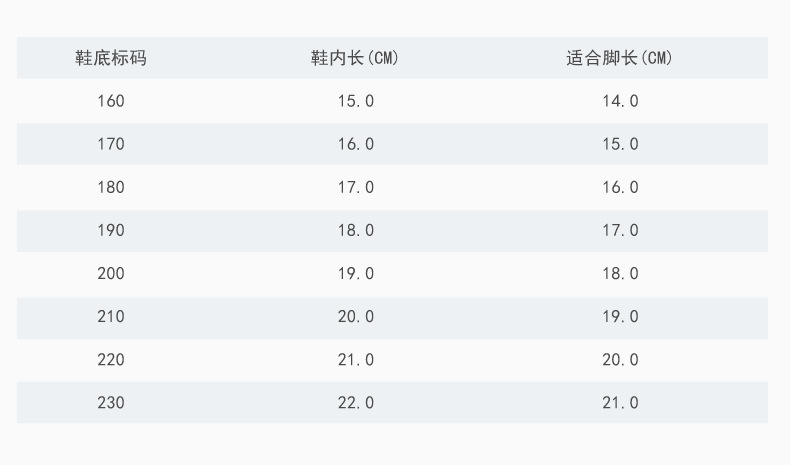790x465 pixels.
Task: Click foot length 14.0 in the 160 row
Action: click(619, 101)
